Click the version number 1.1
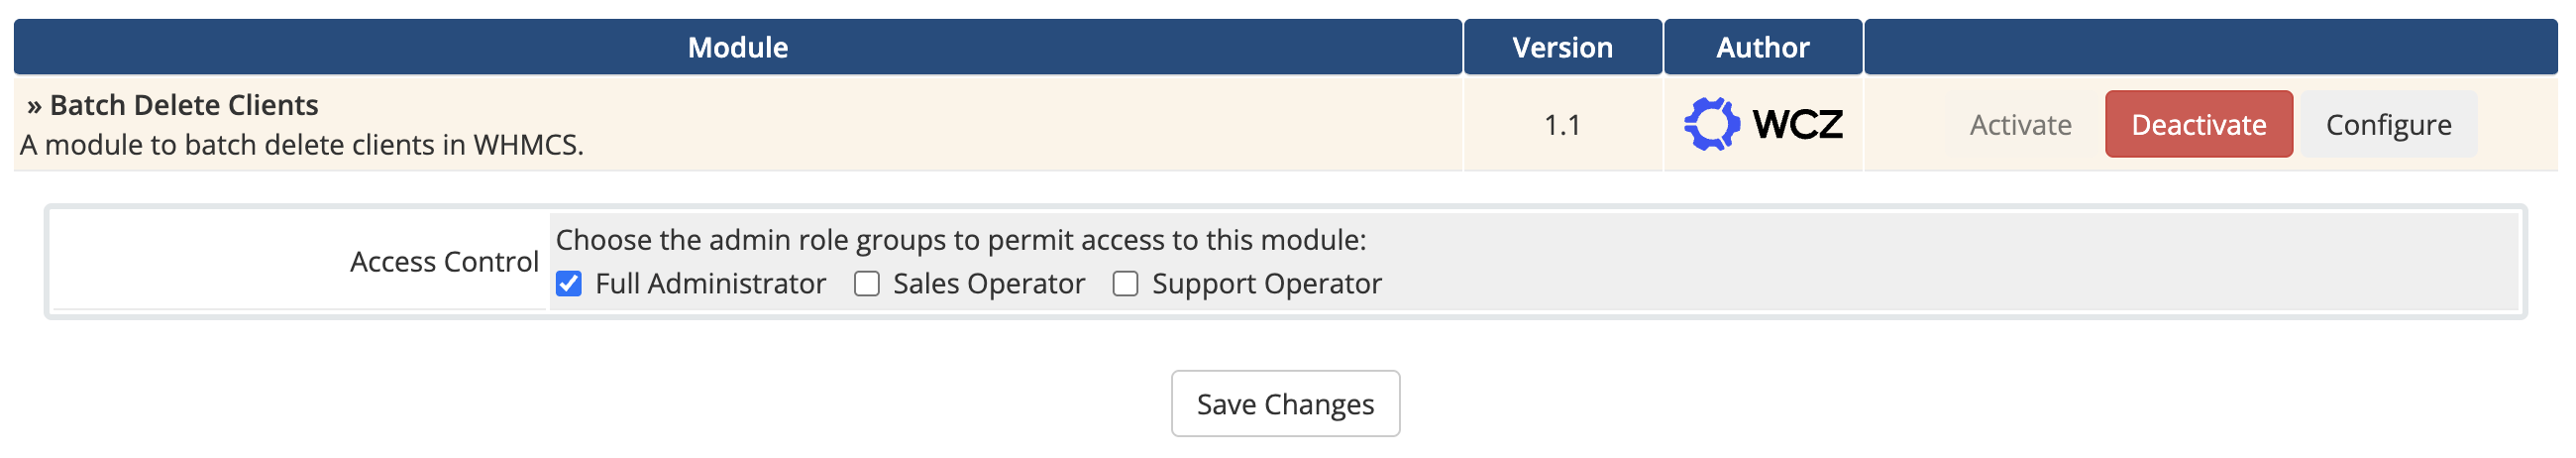The height and width of the screenshot is (458, 2576). pyautogui.click(x=1562, y=125)
